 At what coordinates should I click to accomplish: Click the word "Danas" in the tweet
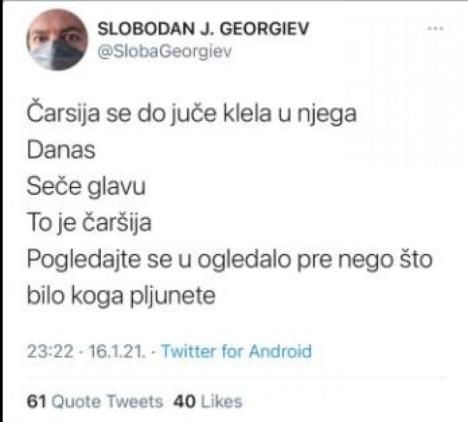coord(61,150)
